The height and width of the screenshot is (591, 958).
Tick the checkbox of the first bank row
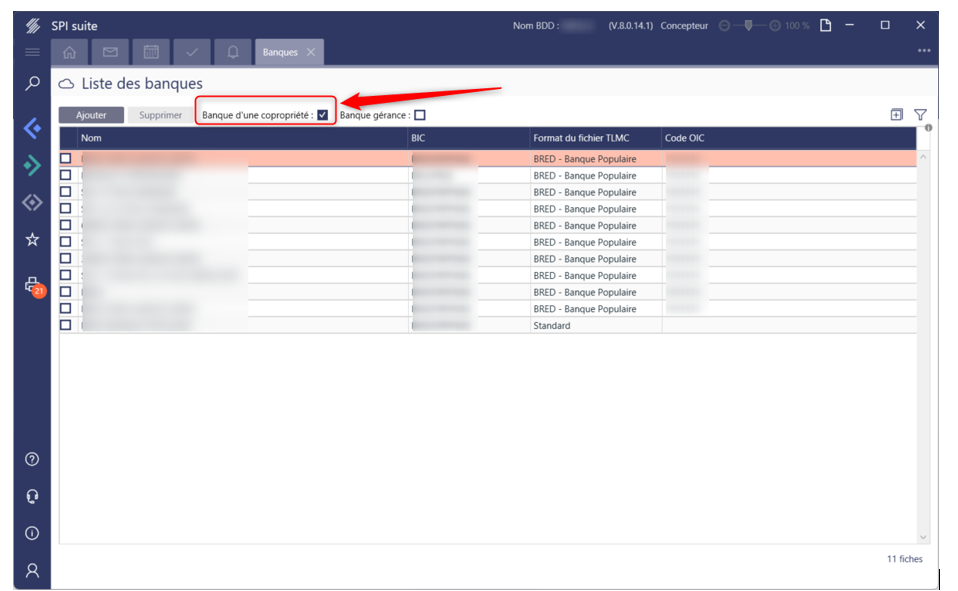(x=66, y=158)
